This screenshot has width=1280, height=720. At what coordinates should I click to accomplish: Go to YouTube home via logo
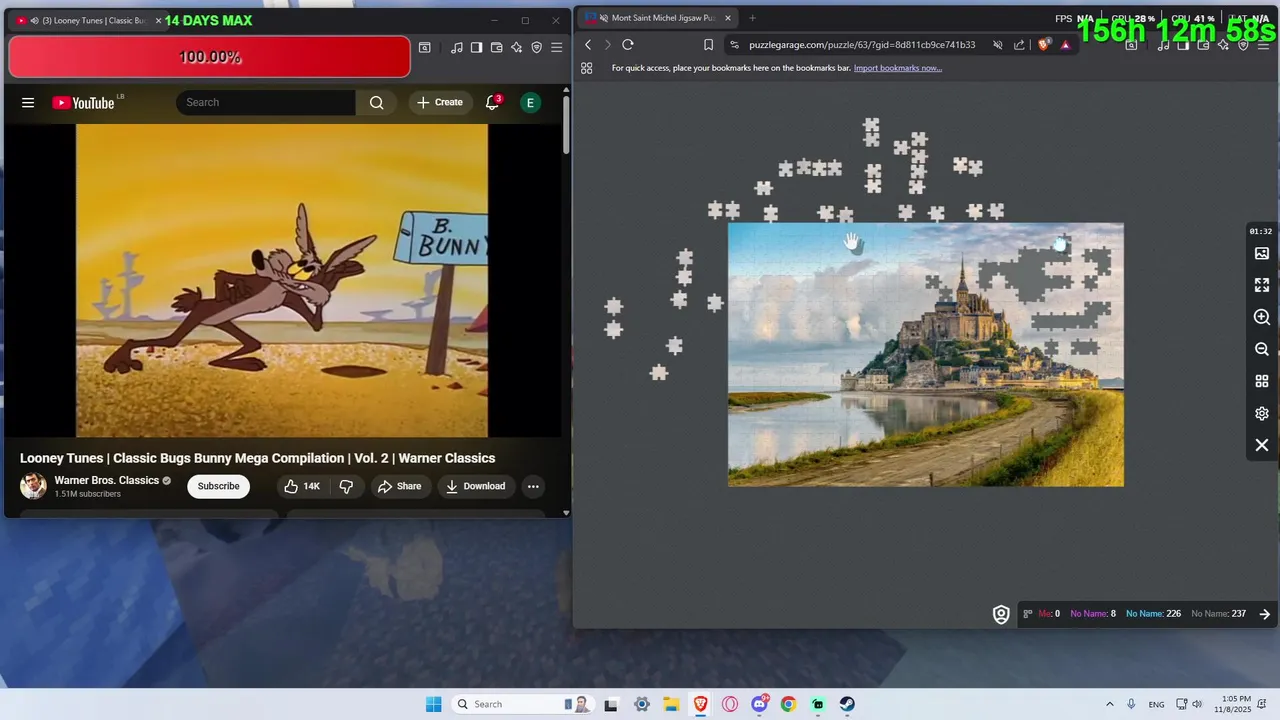point(83,102)
